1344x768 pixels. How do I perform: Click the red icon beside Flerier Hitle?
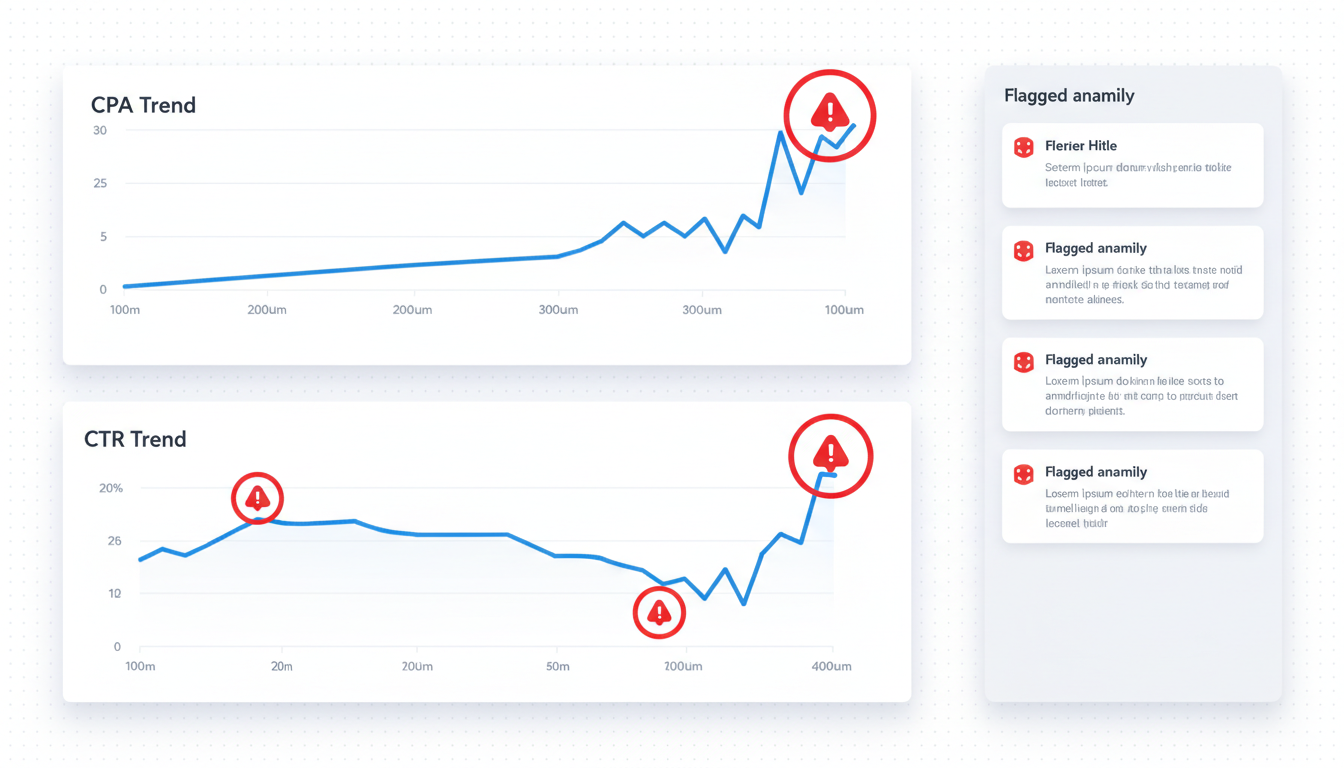point(1023,148)
